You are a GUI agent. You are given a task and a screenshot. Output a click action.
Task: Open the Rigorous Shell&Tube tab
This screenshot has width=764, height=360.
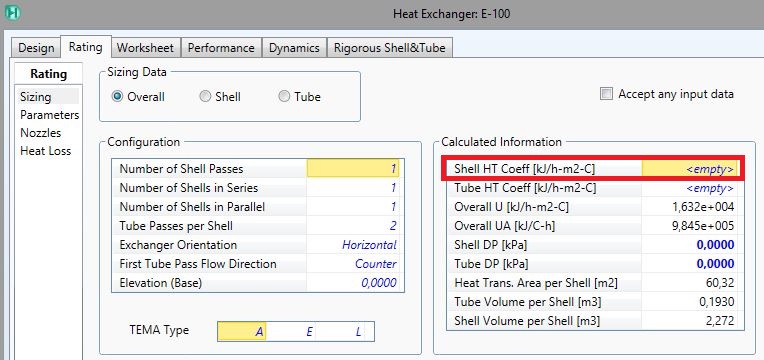390,48
